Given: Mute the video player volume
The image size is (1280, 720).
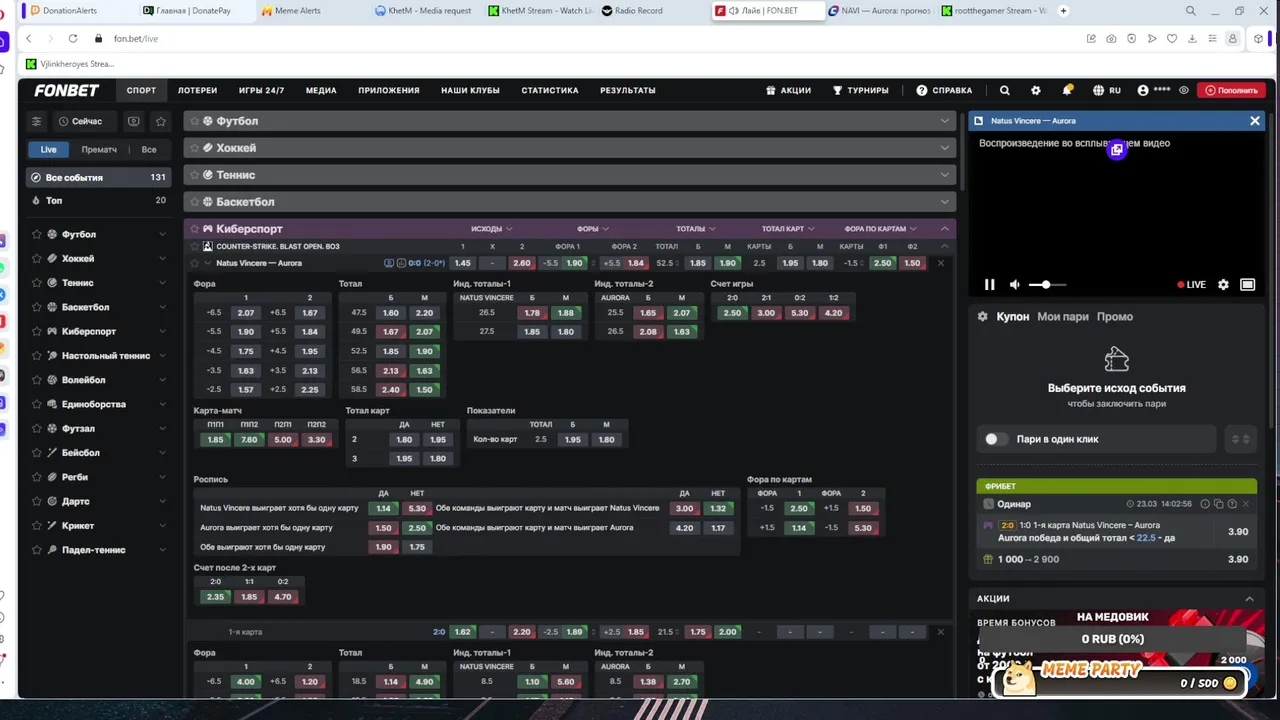Looking at the screenshot, I should click(1015, 285).
